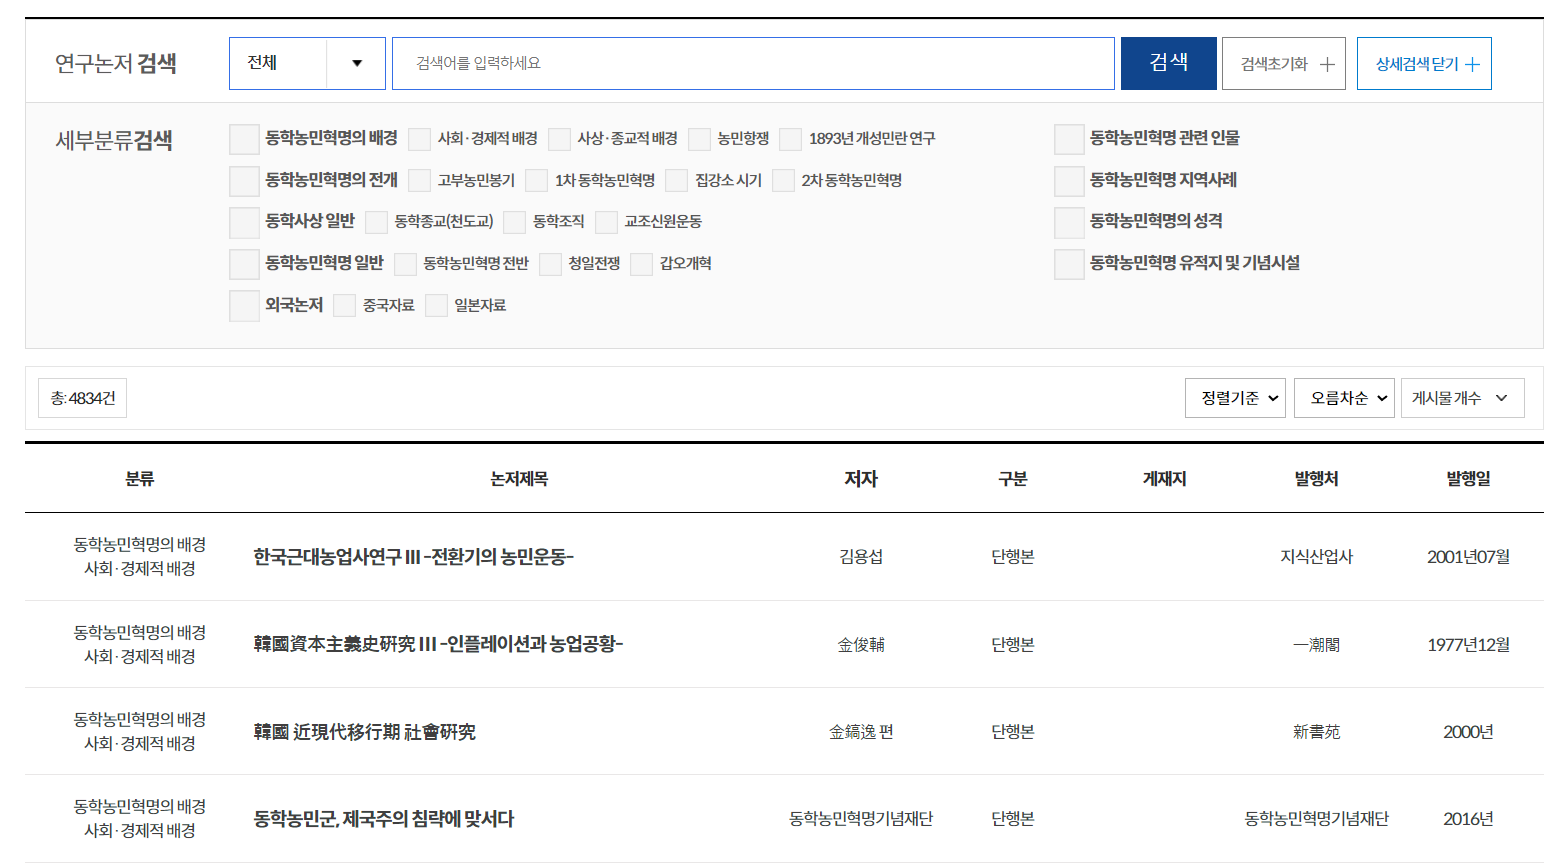
Task: Open 한국근대농업사연구 III -전환기의 농민운동- entry
Action: [x=413, y=557]
